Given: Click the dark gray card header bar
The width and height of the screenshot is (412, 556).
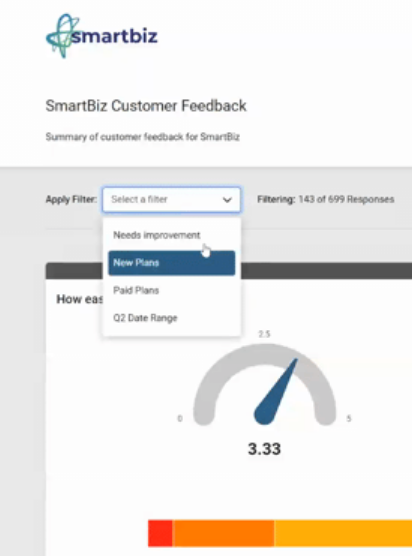Looking at the screenshot, I should click(326, 271).
